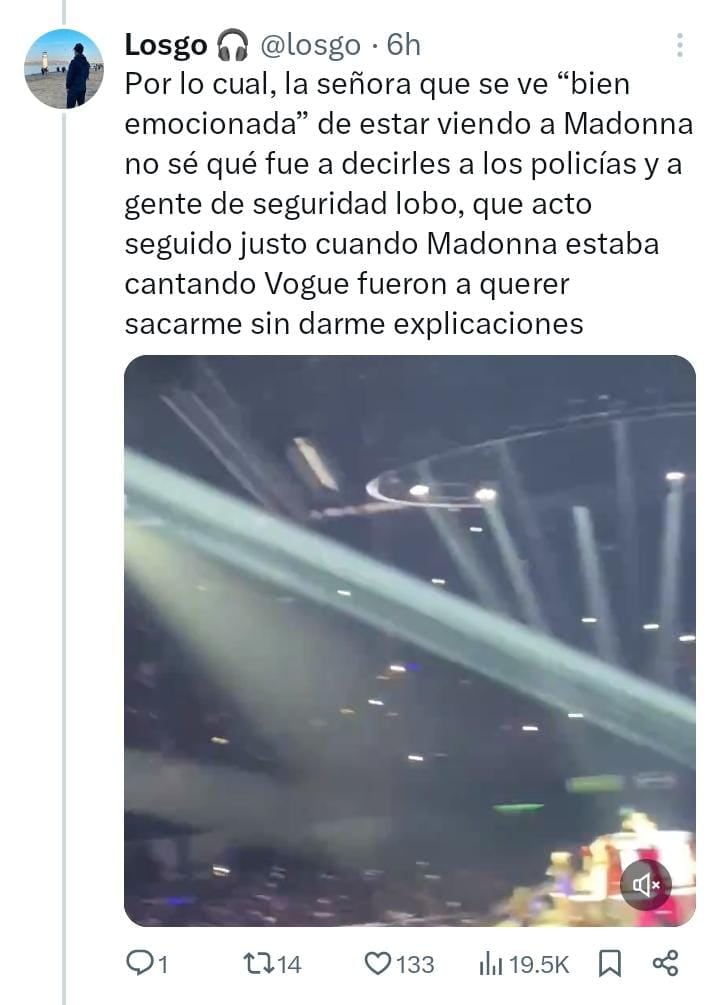This screenshot has width=720, height=1005.
Task: Bookmark this tweet
Action: 610,963
